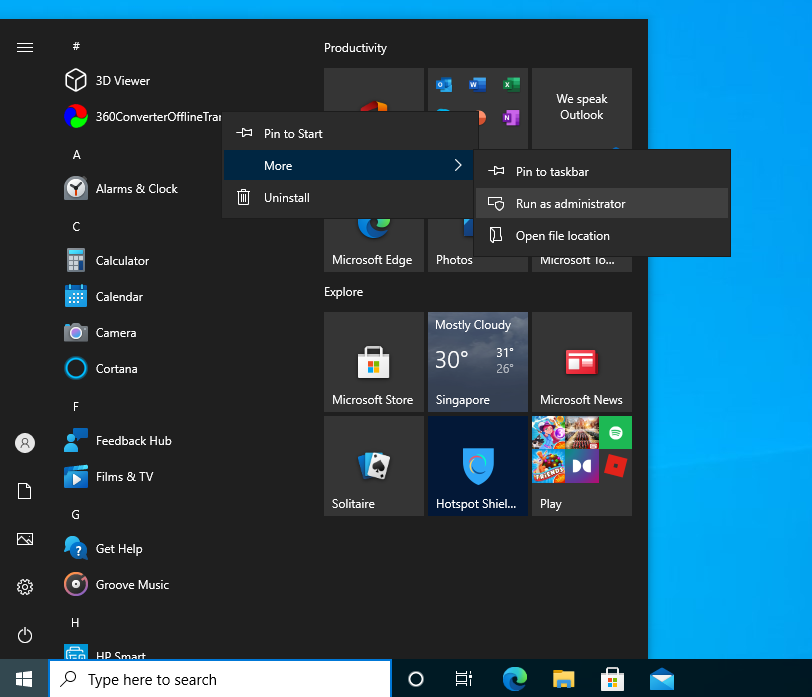812x697 pixels.
Task: Open Microsoft Store tile
Action: coord(374,362)
